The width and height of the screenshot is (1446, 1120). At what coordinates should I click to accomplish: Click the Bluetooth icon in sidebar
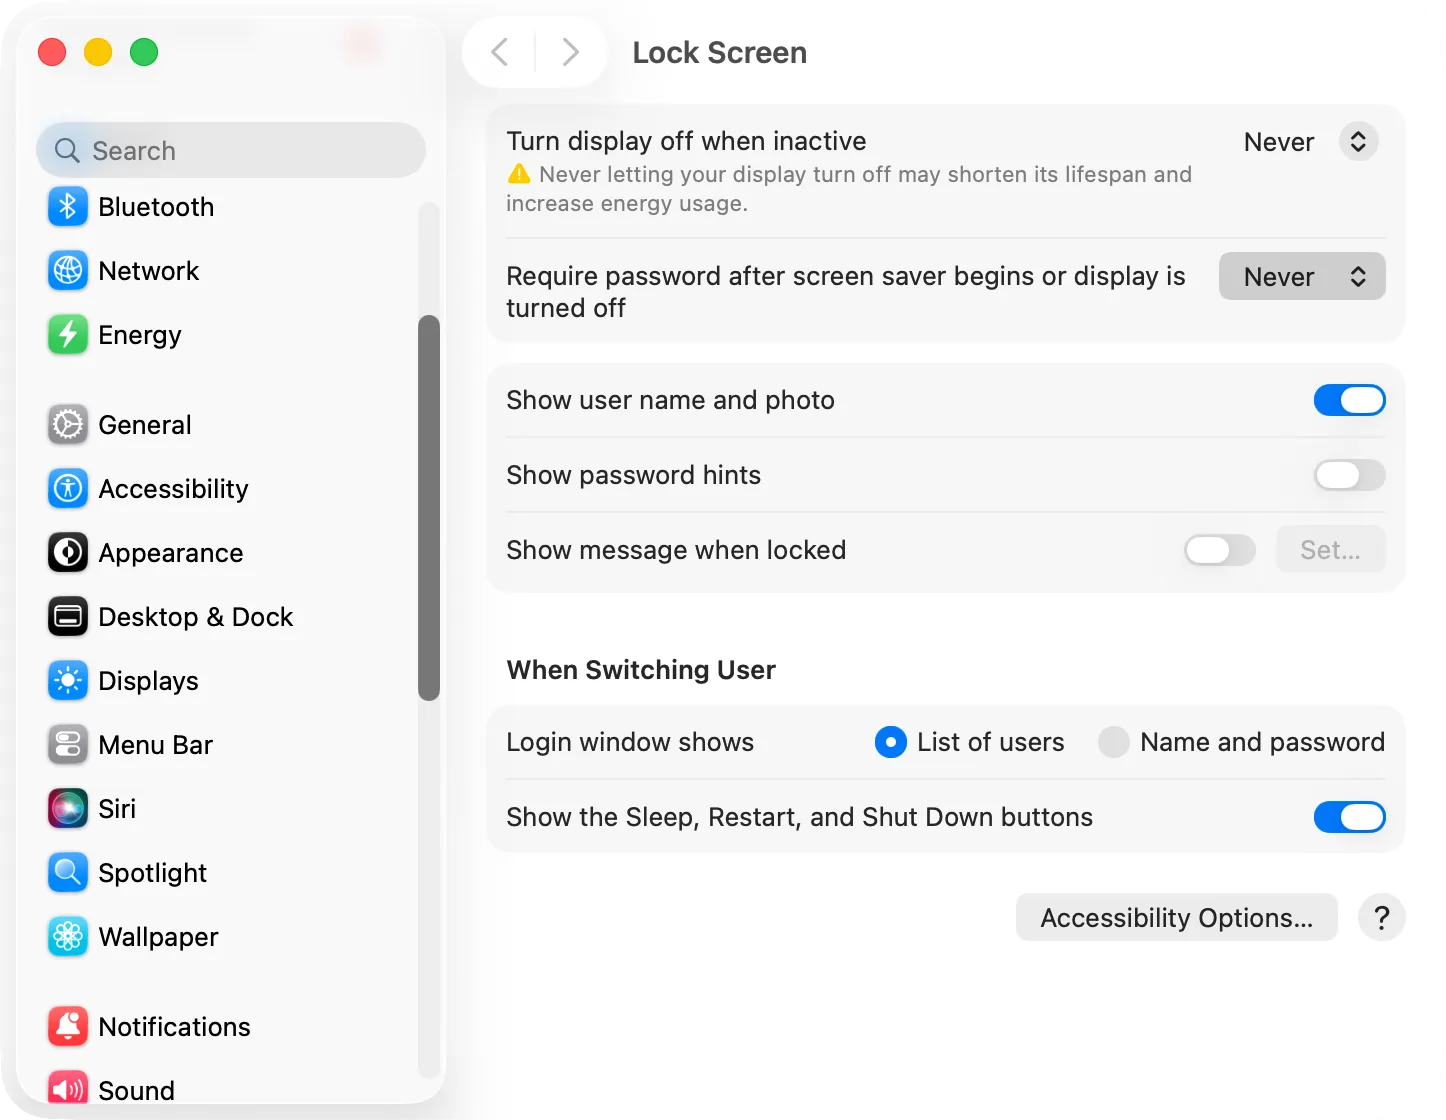coord(68,207)
